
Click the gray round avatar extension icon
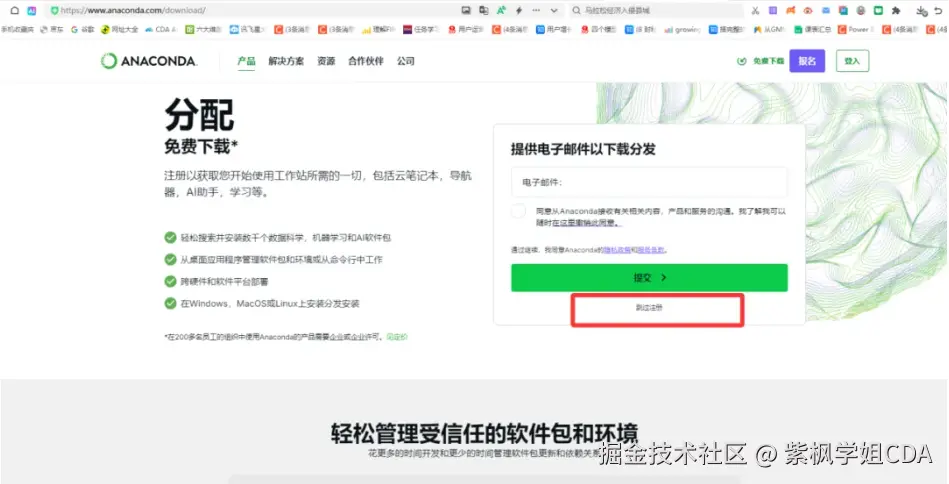[861, 10]
